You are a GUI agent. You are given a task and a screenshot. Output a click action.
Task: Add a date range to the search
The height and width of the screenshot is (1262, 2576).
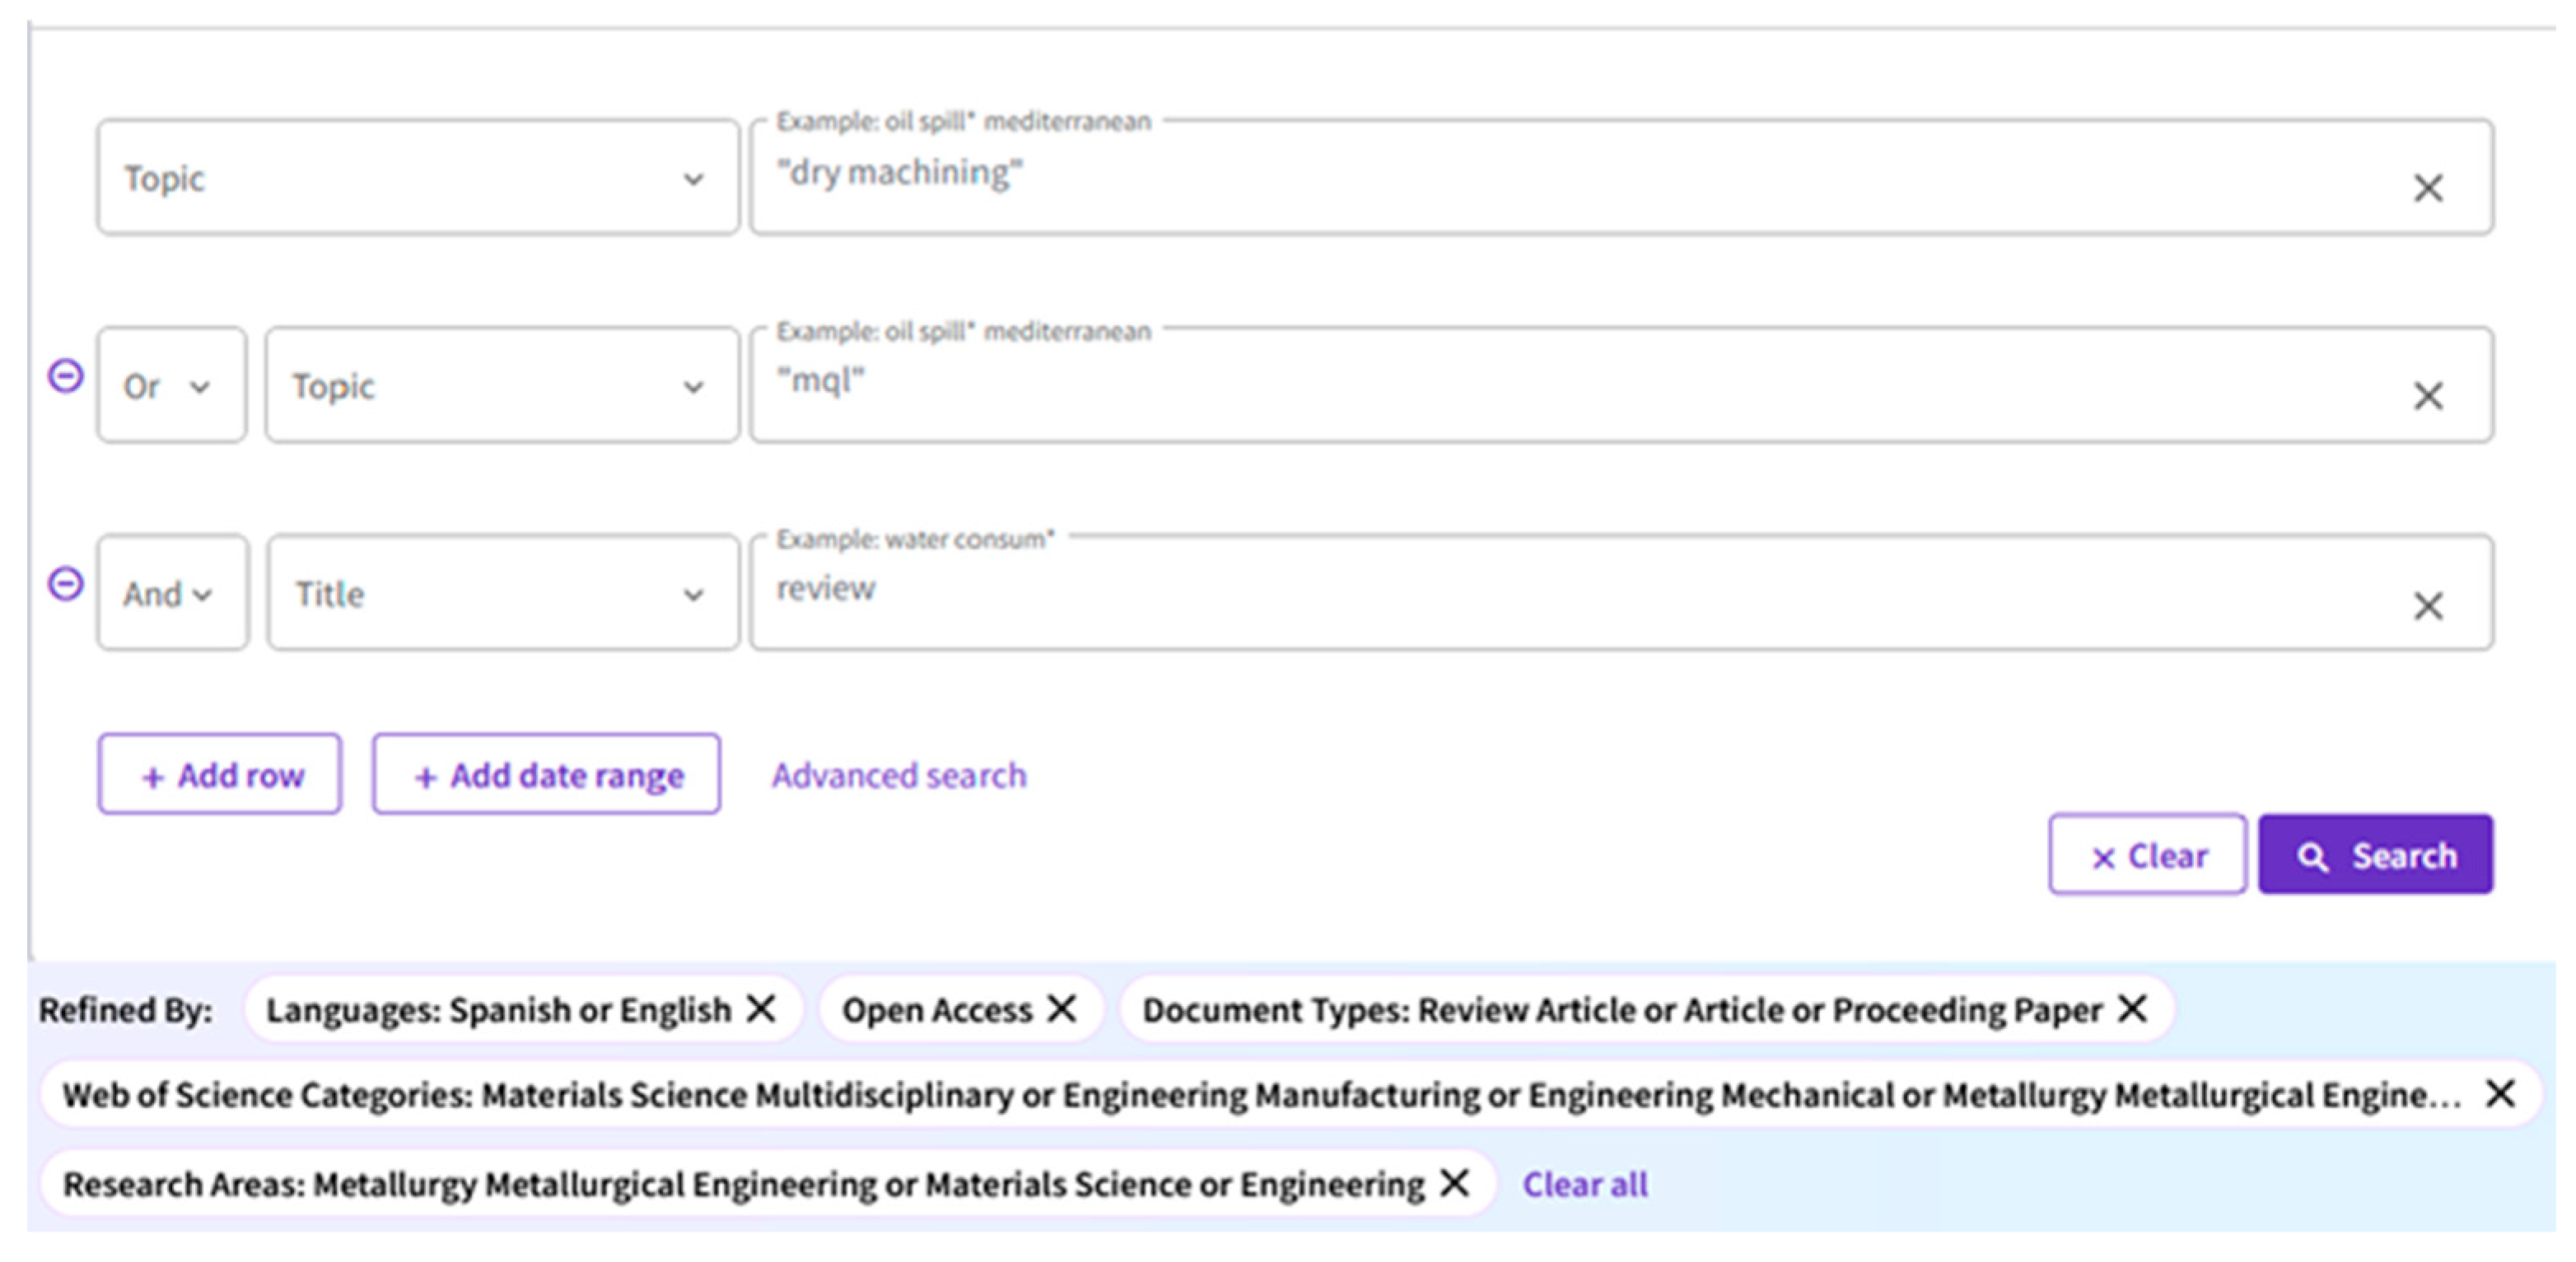(545, 774)
